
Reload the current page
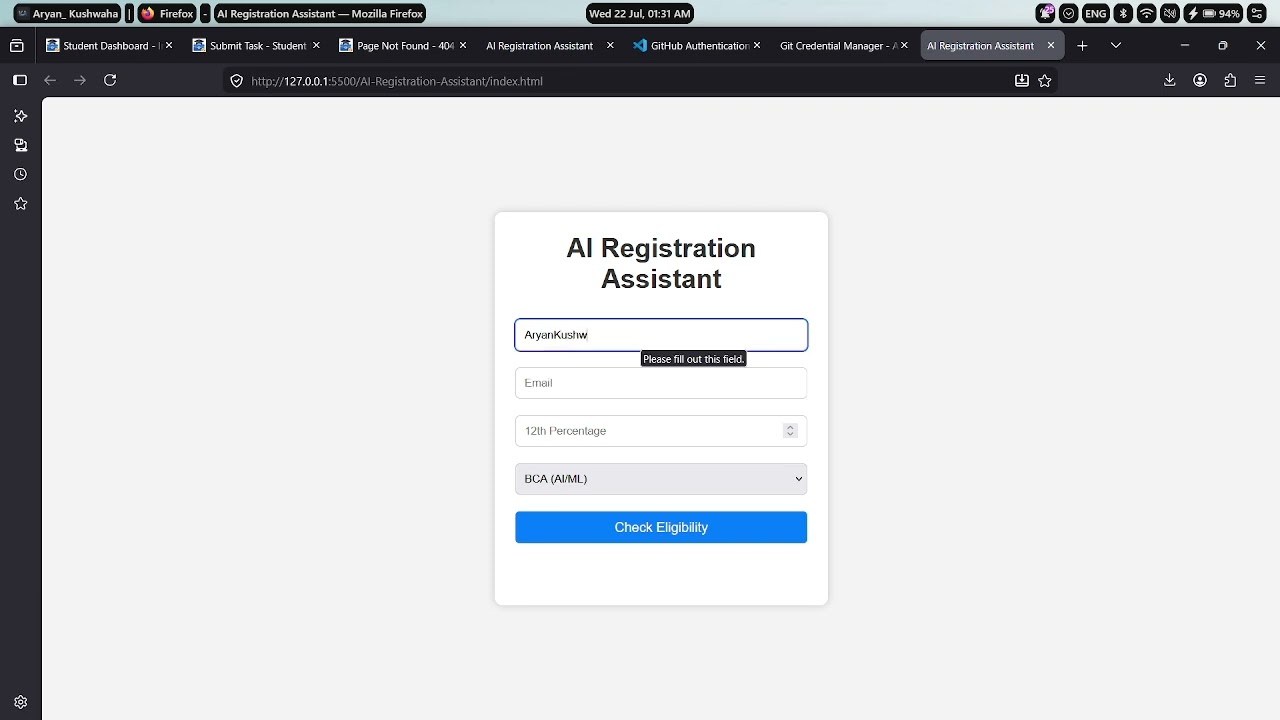click(110, 80)
